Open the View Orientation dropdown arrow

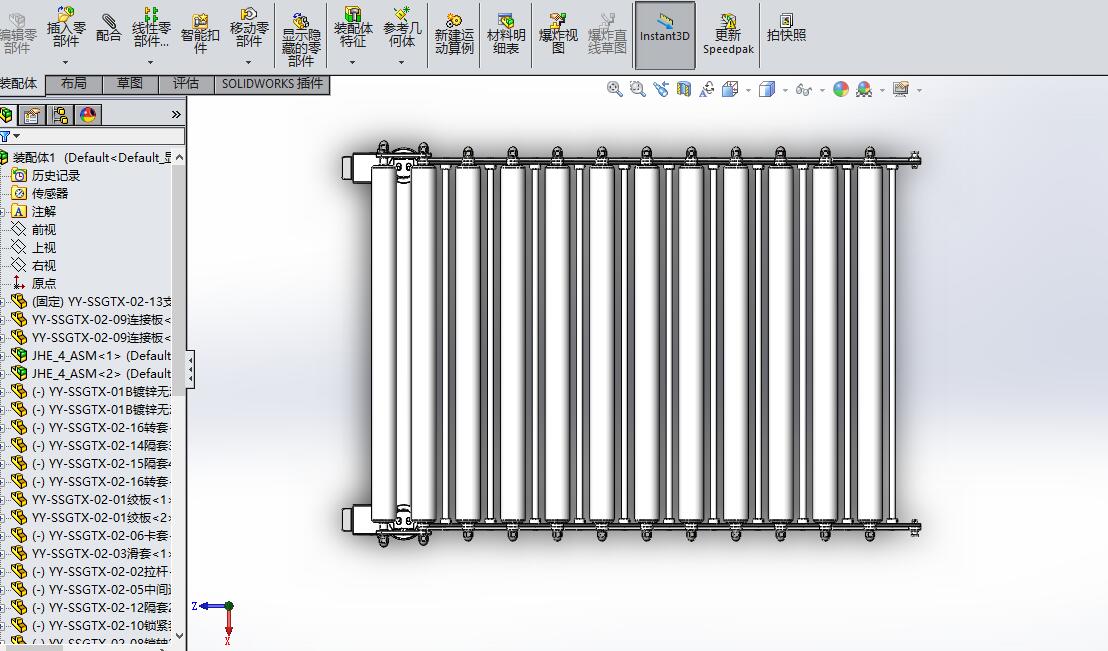pos(748,90)
